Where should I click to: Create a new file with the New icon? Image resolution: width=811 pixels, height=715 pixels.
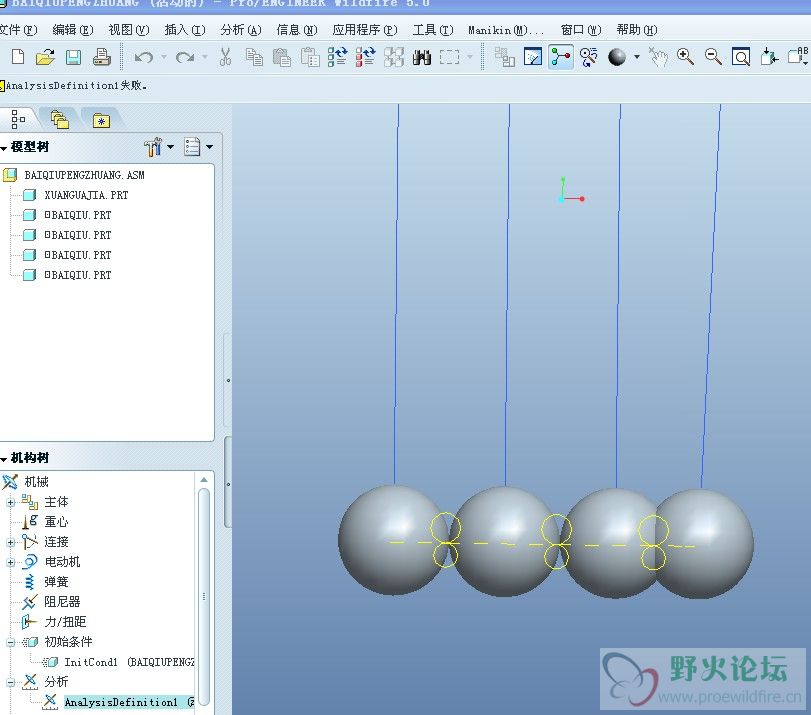click(18, 56)
